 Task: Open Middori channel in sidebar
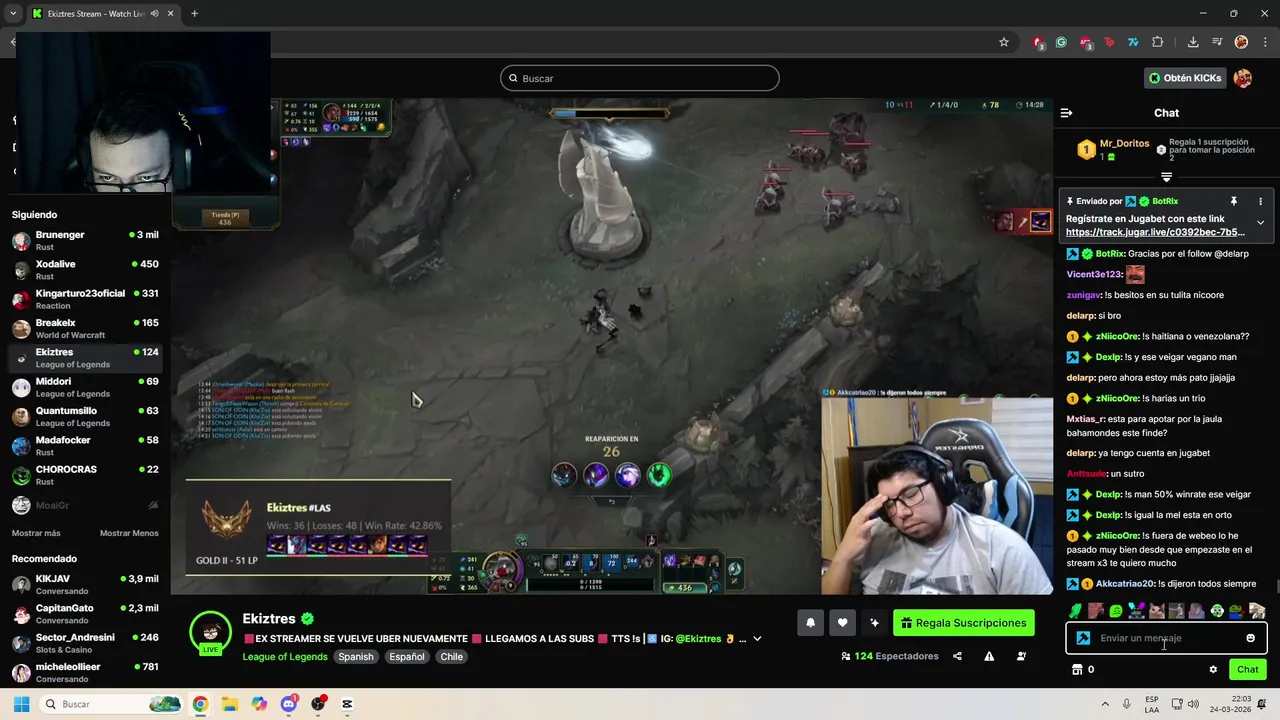85,387
